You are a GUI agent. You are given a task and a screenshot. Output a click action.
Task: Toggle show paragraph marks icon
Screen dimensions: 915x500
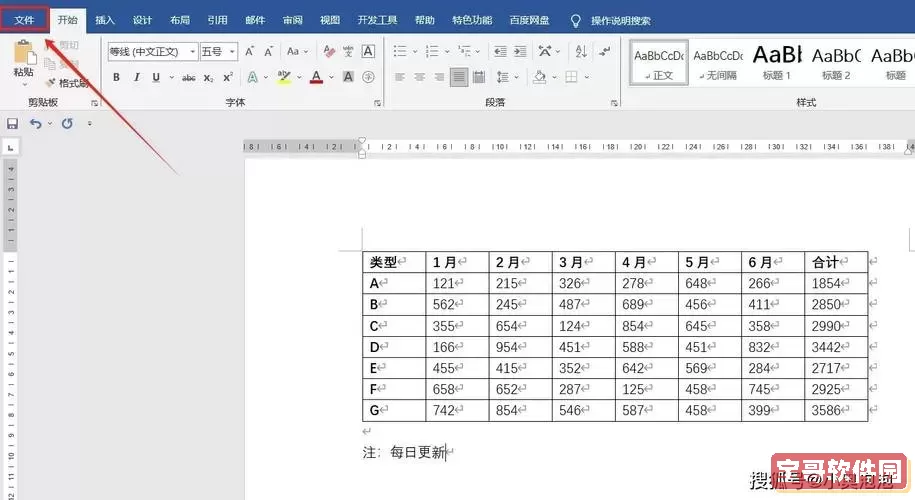605,51
